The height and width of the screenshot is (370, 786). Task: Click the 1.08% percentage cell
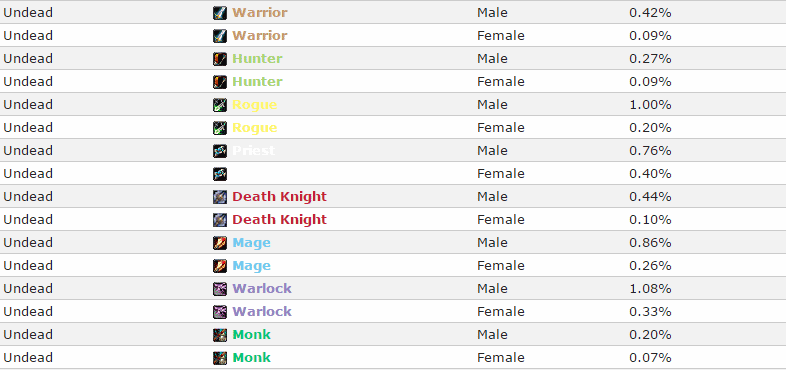tap(650, 289)
